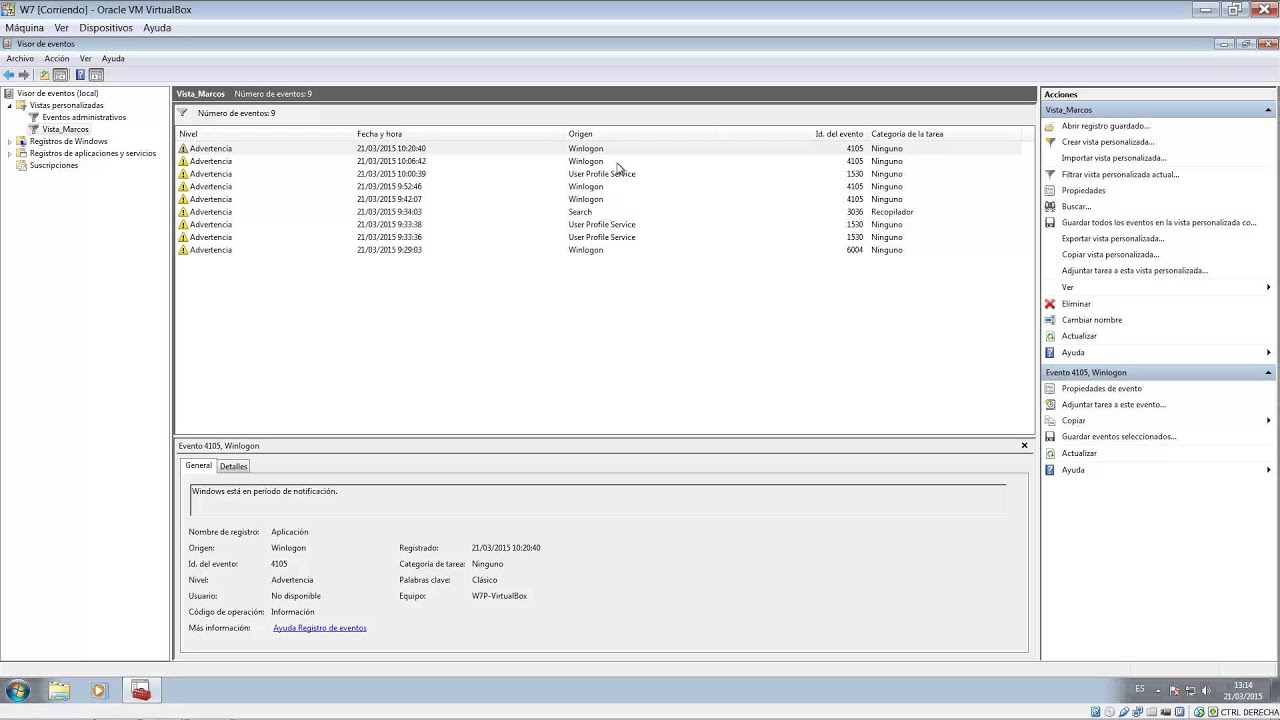
Task: Expand the Registros de Windows node
Action: pyautogui.click(x=10, y=141)
